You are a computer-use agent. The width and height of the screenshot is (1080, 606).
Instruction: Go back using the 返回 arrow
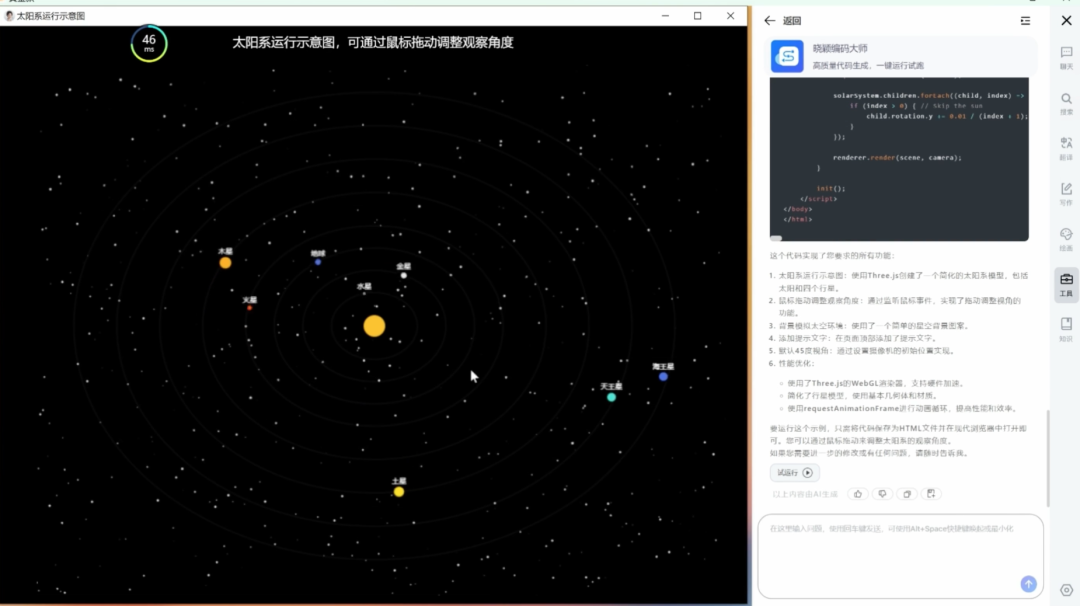[769, 21]
